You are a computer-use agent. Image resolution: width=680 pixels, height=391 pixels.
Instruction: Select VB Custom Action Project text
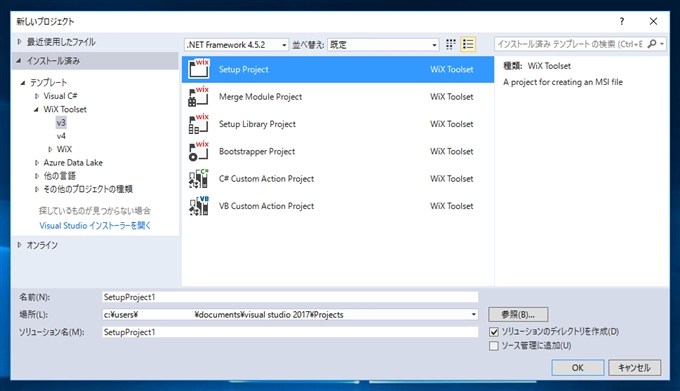click(266, 206)
